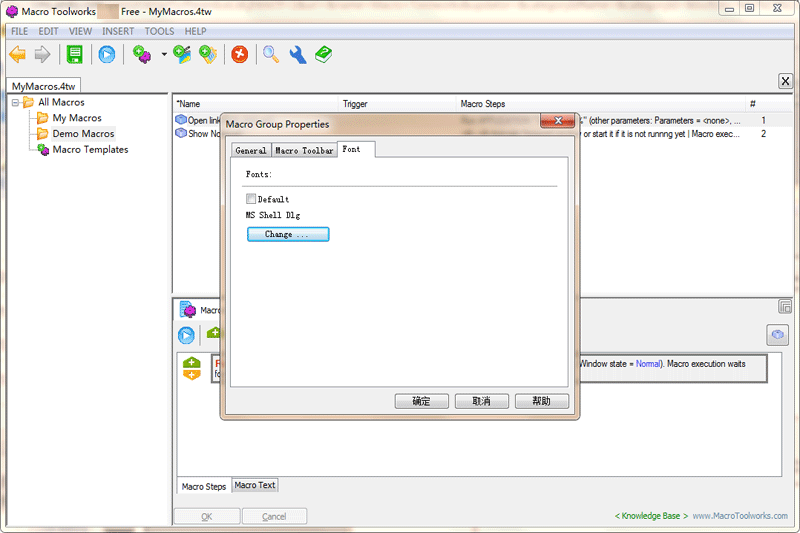Confirm dialog with 确定 button
The width and height of the screenshot is (800, 533).
[421, 401]
